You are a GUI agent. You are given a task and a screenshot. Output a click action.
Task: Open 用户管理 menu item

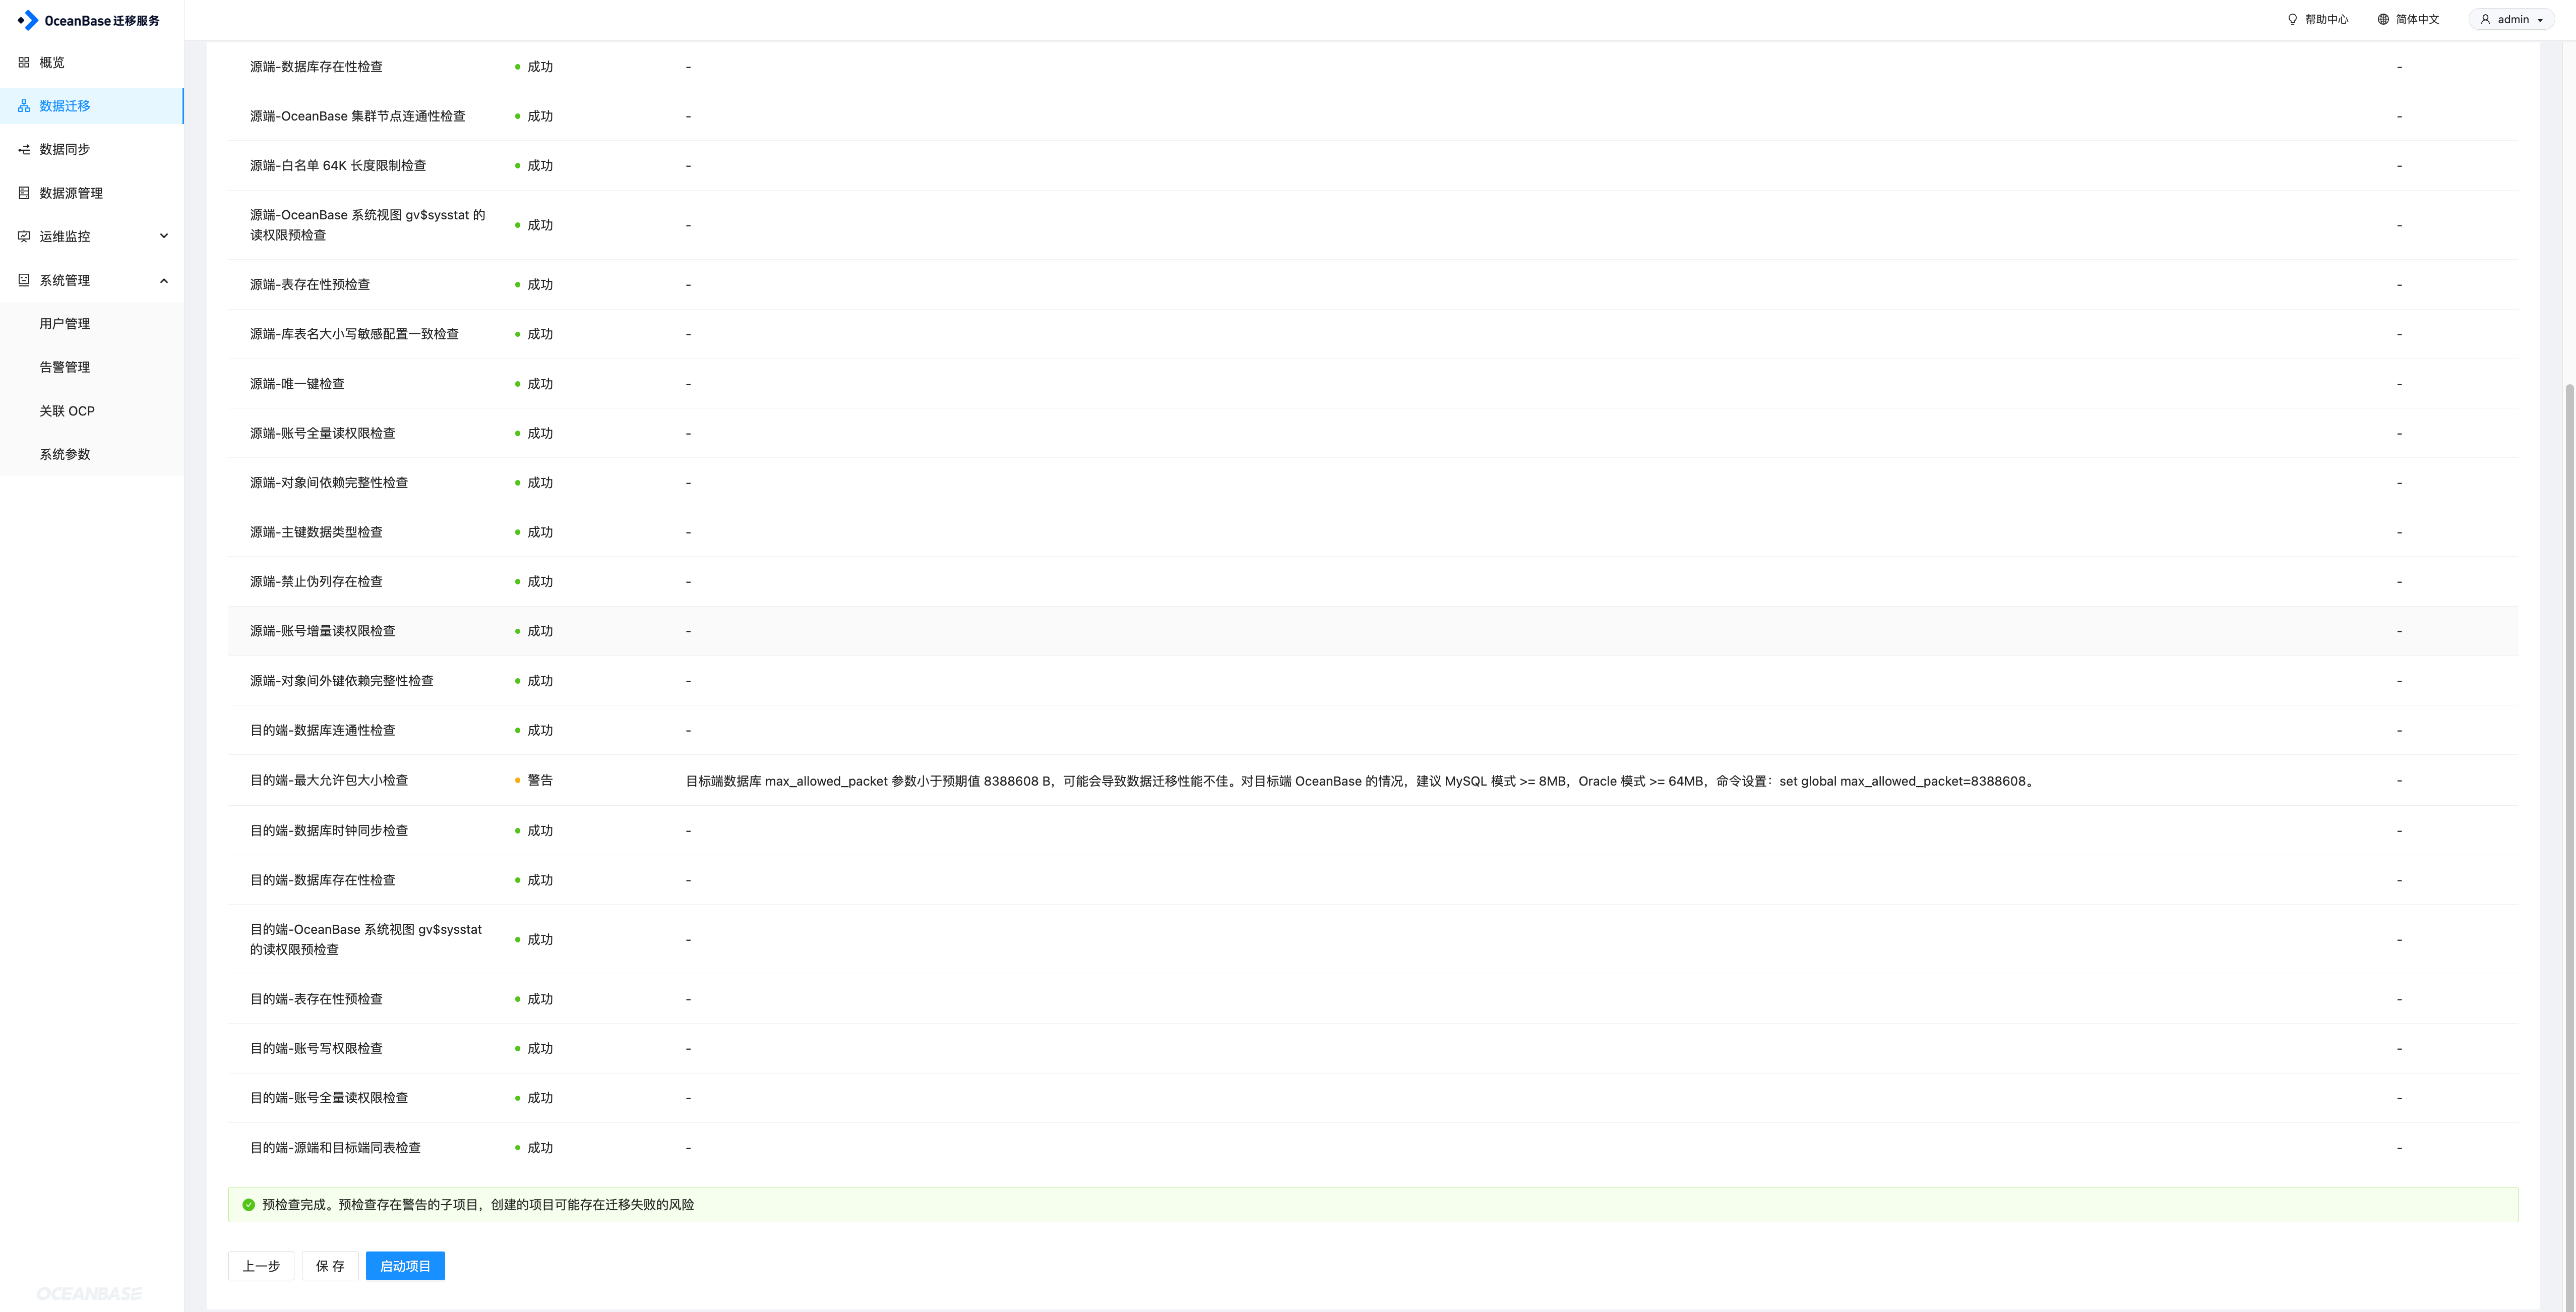point(65,324)
